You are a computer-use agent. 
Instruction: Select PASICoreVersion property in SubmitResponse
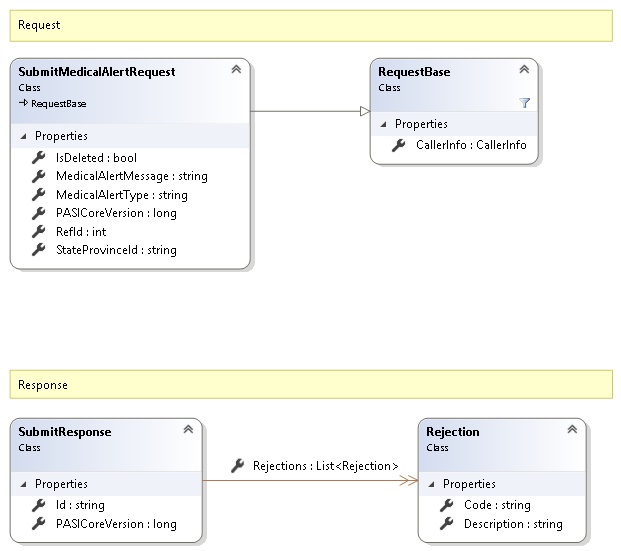(x=116, y=524)
